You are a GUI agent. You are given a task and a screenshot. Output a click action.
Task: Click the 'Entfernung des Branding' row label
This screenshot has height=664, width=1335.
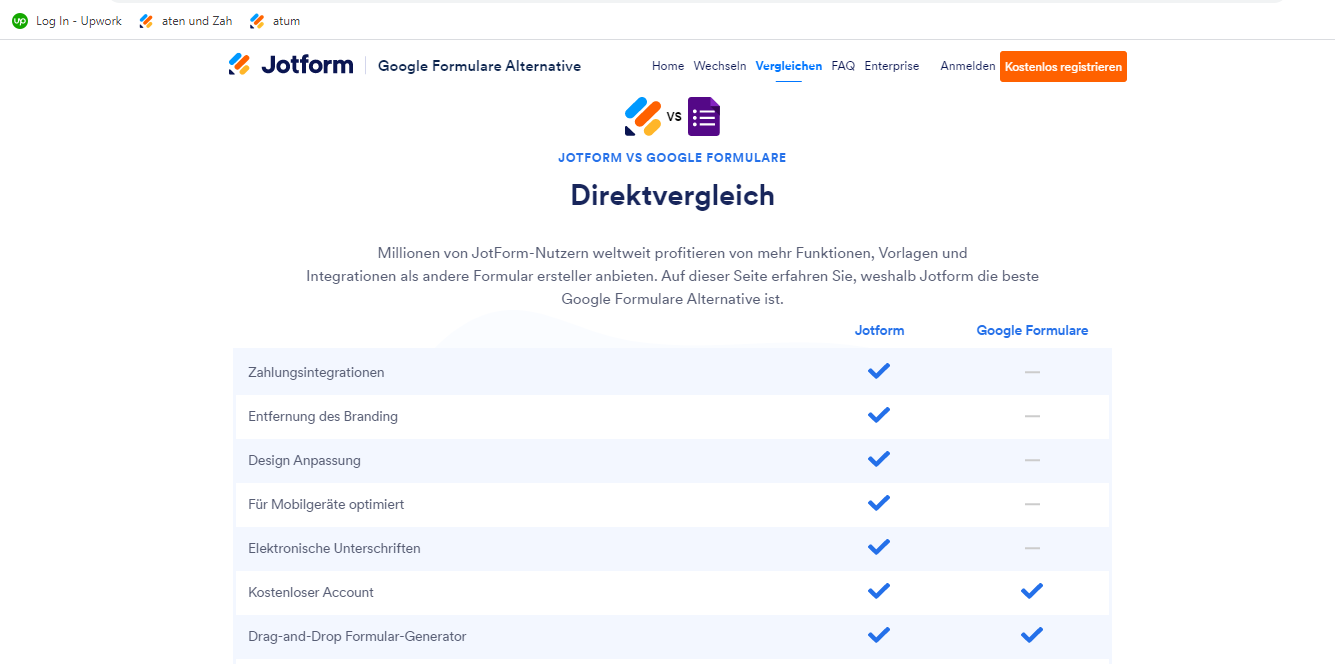click(x=323, y=416)
